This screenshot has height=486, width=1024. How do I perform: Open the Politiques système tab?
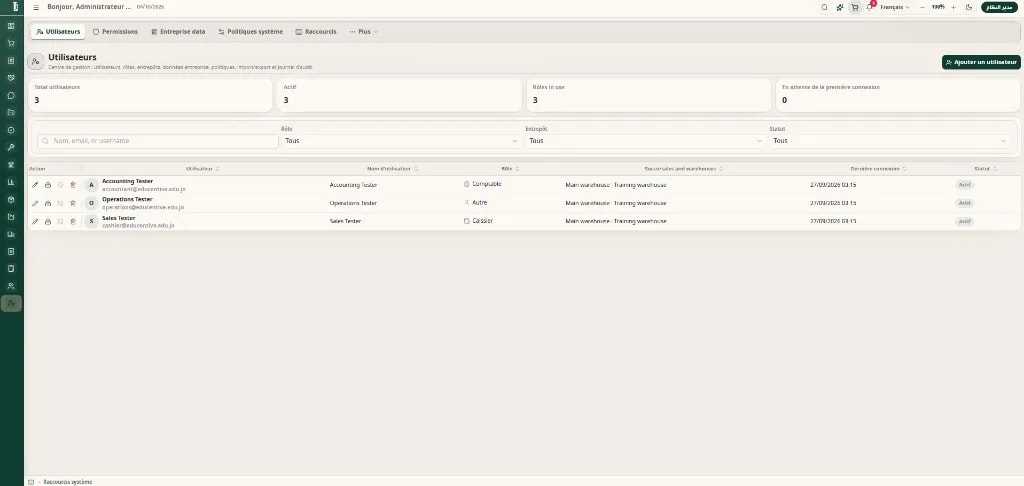pos(251,31)
